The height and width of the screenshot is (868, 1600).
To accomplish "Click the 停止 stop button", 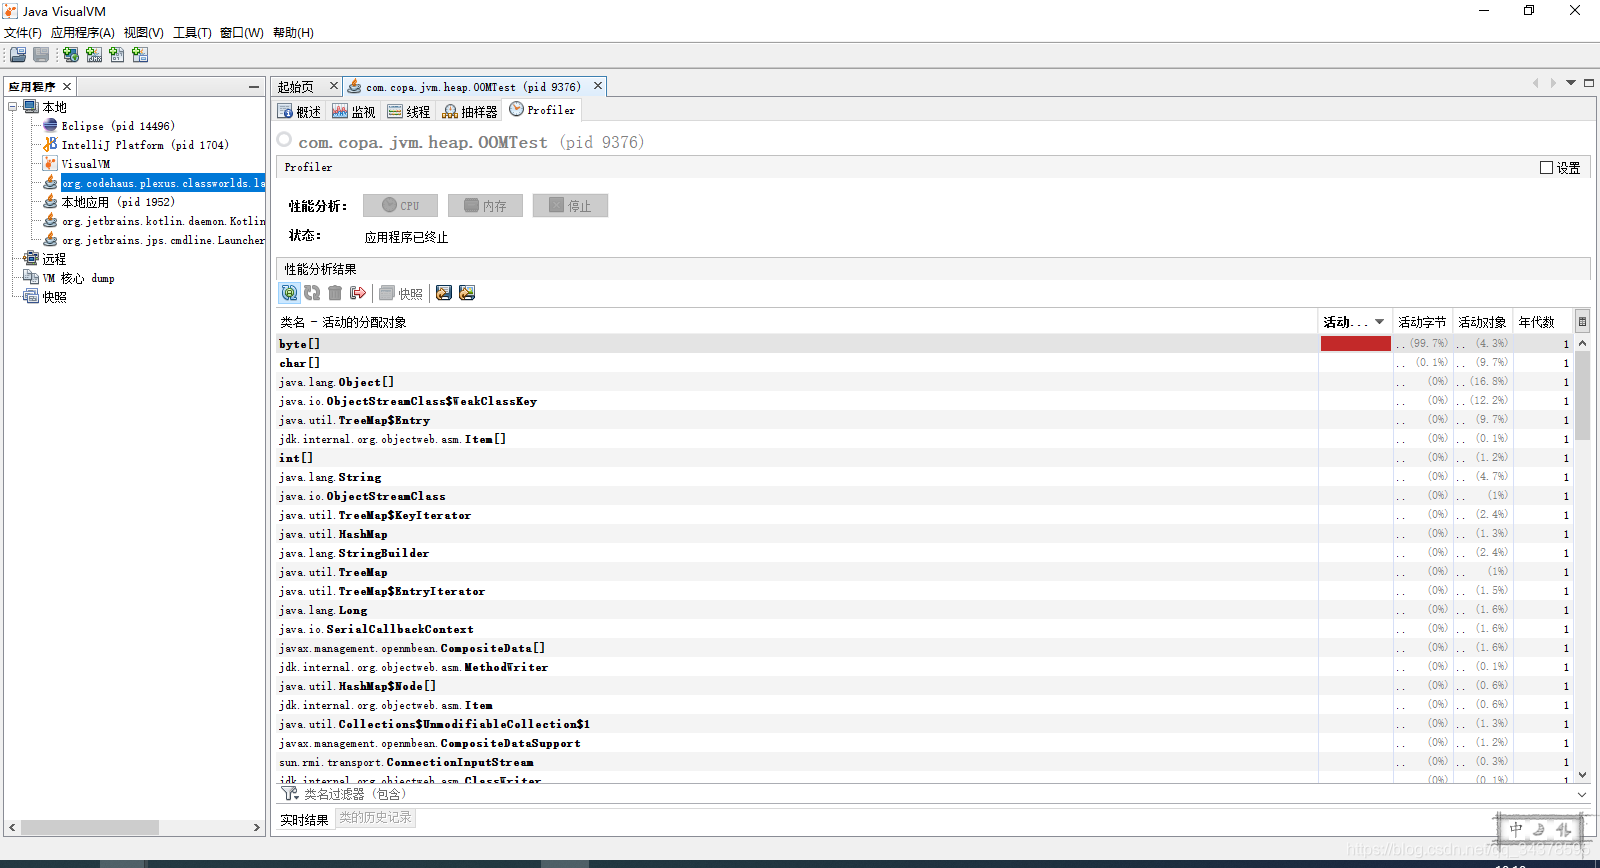I will tap(570, 206).
